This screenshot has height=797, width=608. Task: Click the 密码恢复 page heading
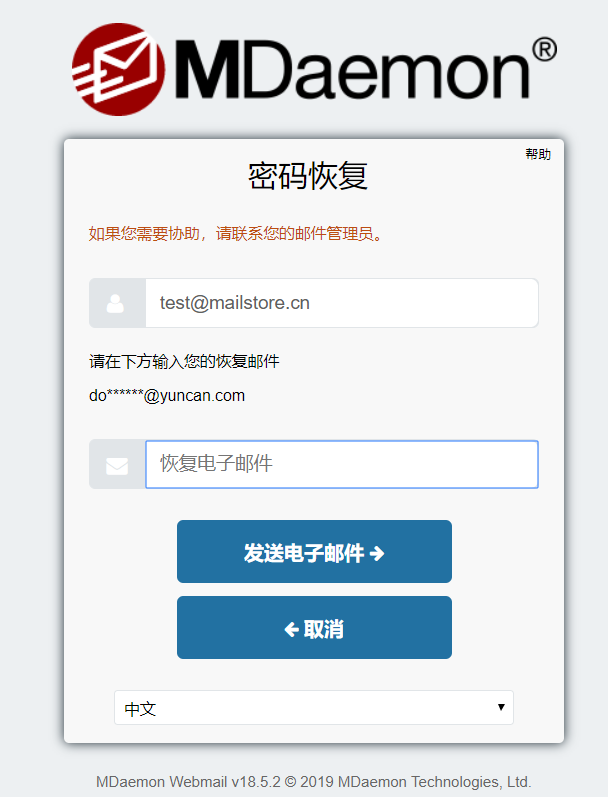coord(308,176)
